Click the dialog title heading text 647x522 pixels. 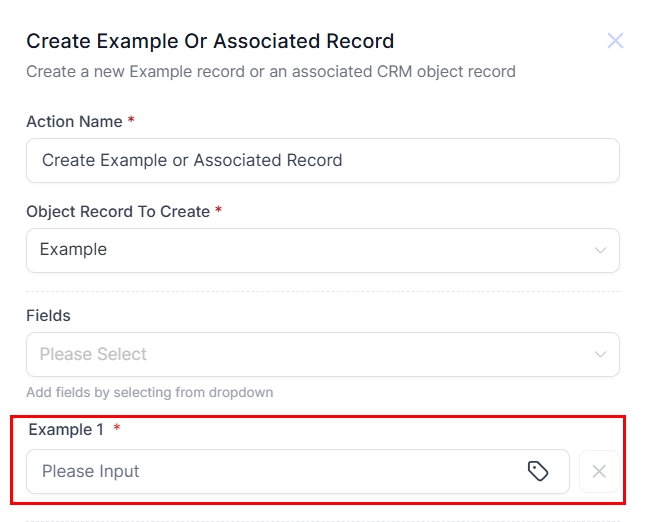tap(210, 41)
